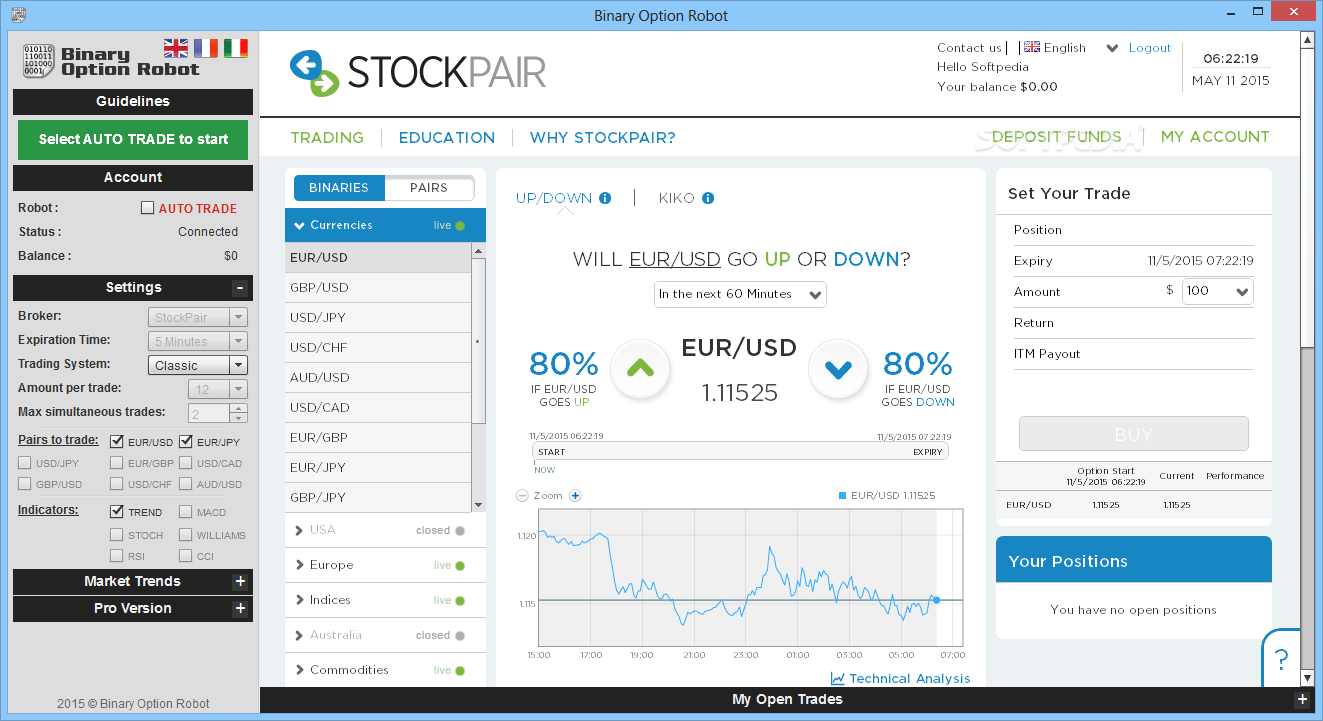This screenshot has width=1323, height=721.
Task: Zoom in the chart with plus icon
Action: coord(575,496)
